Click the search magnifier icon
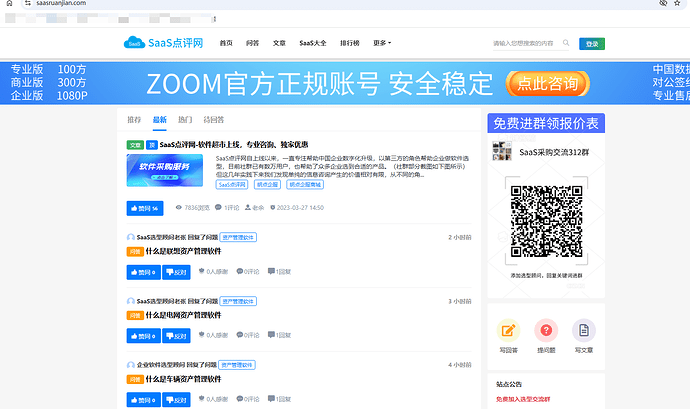This screenshot has width=690, height=409. [x=565, y=43]
